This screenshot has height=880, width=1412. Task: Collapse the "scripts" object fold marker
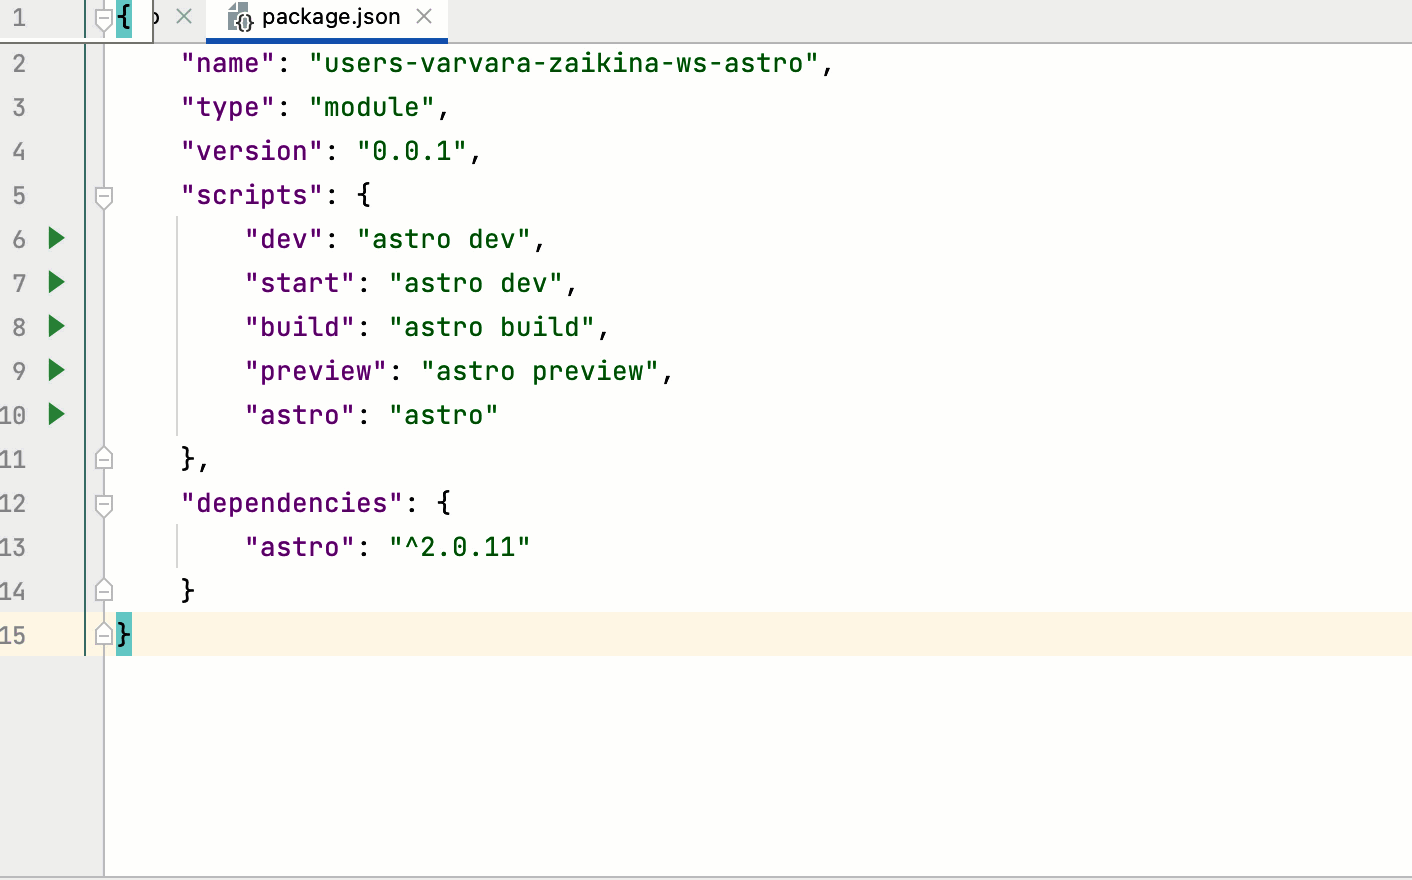point(104,194)
